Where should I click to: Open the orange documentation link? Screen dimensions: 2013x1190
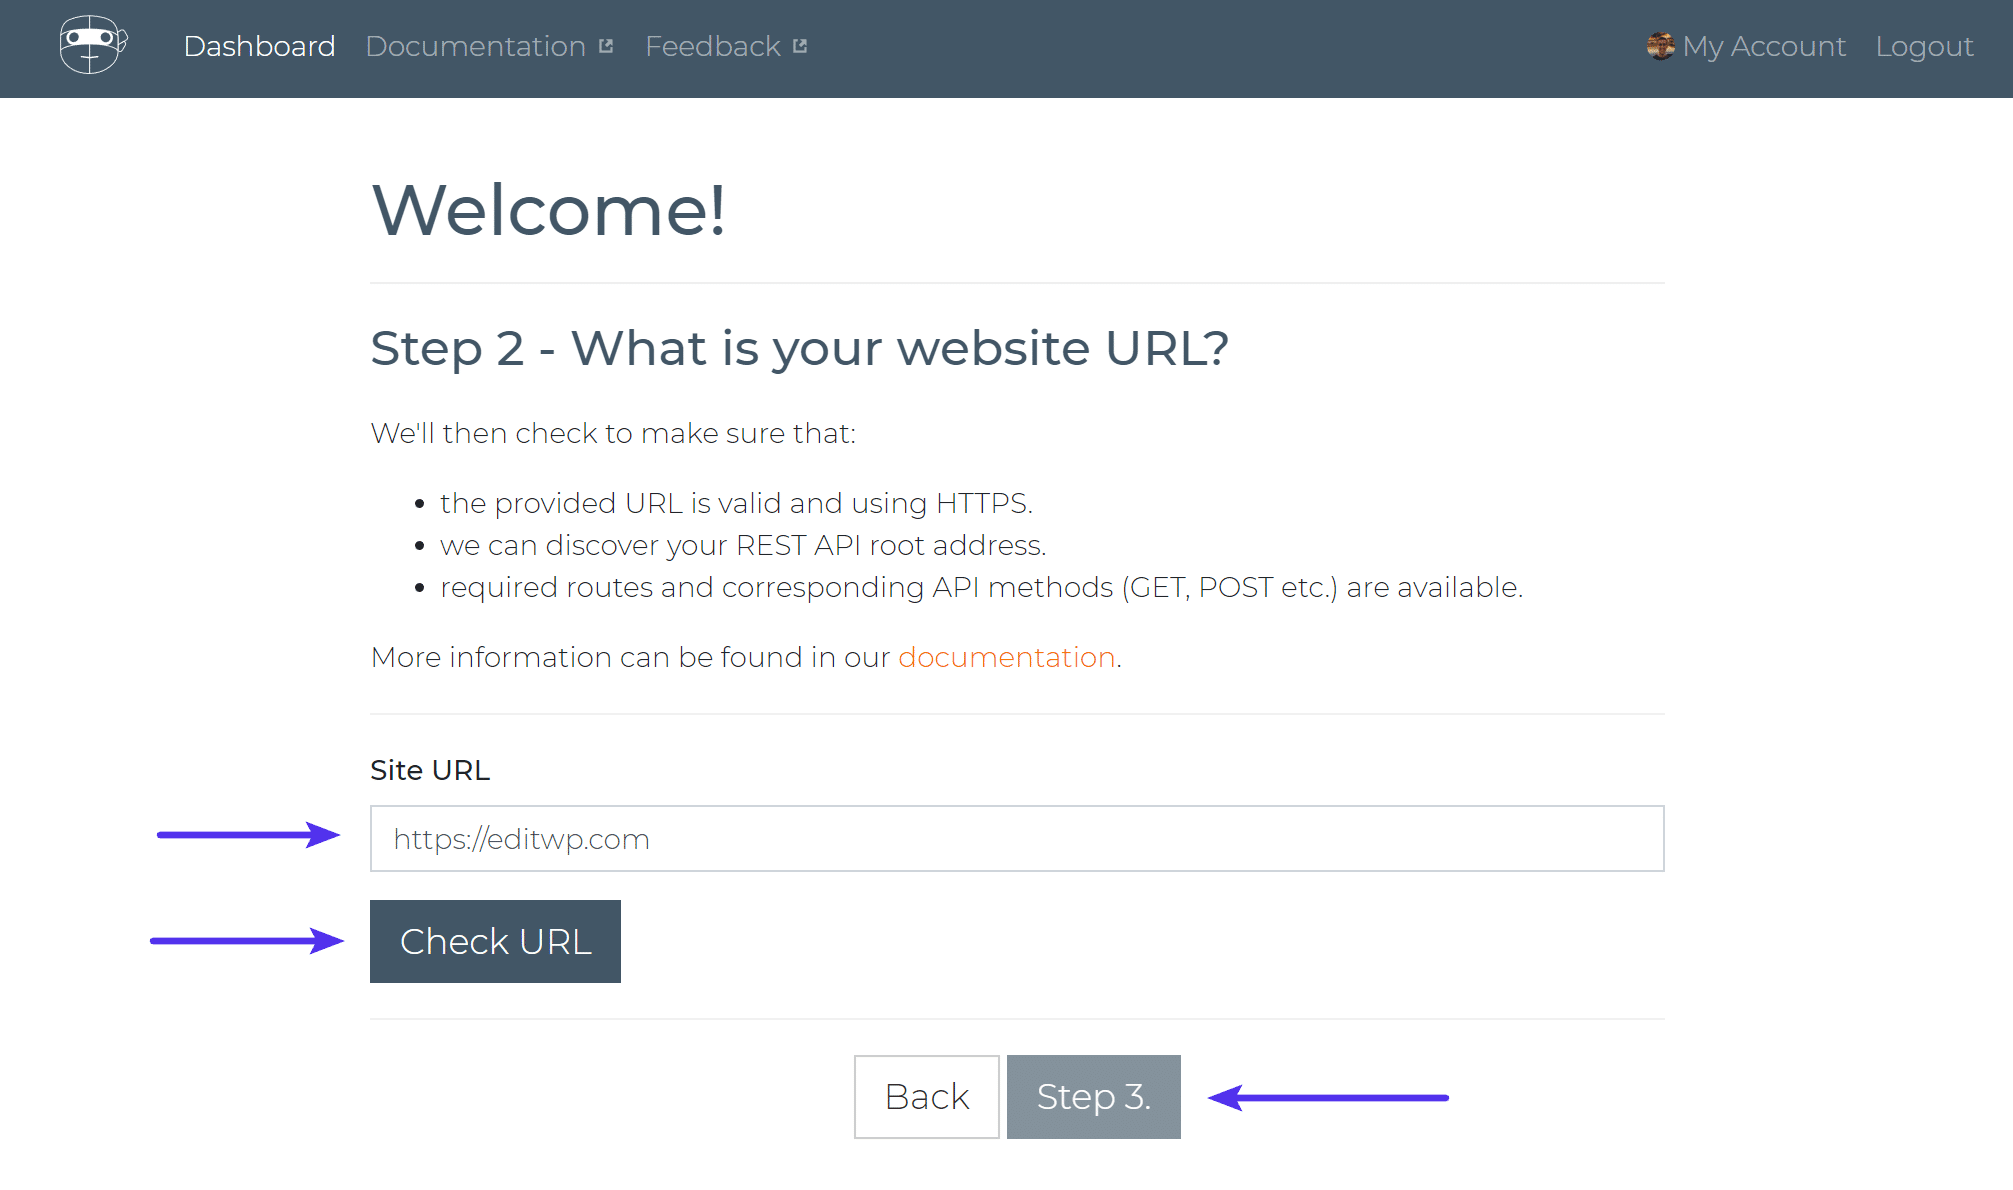(1007, 657)
